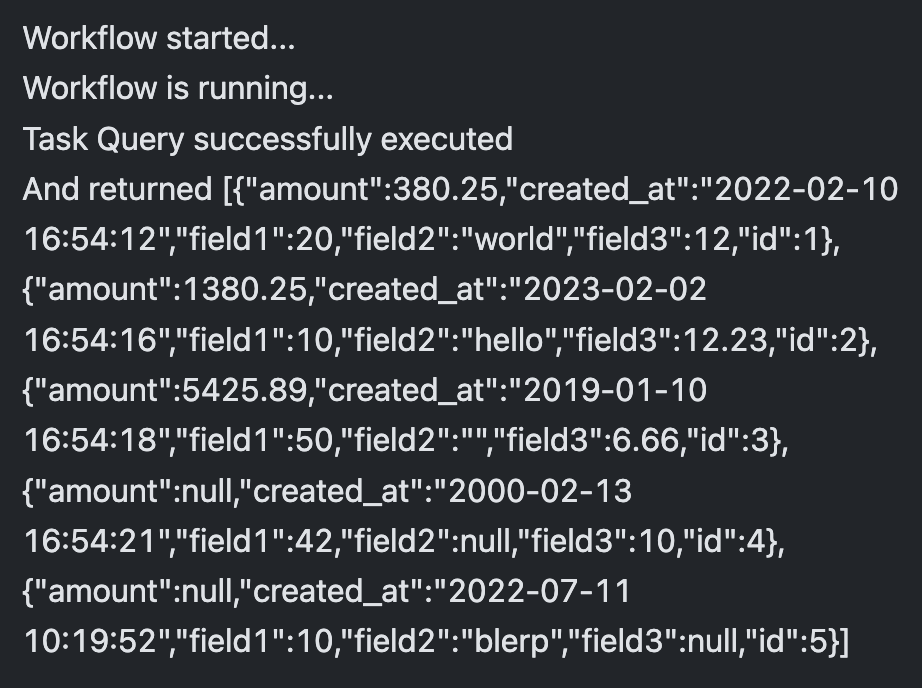Click the timestamp 16:54:18
Screen dimensions: 922x688
[86, 439]
